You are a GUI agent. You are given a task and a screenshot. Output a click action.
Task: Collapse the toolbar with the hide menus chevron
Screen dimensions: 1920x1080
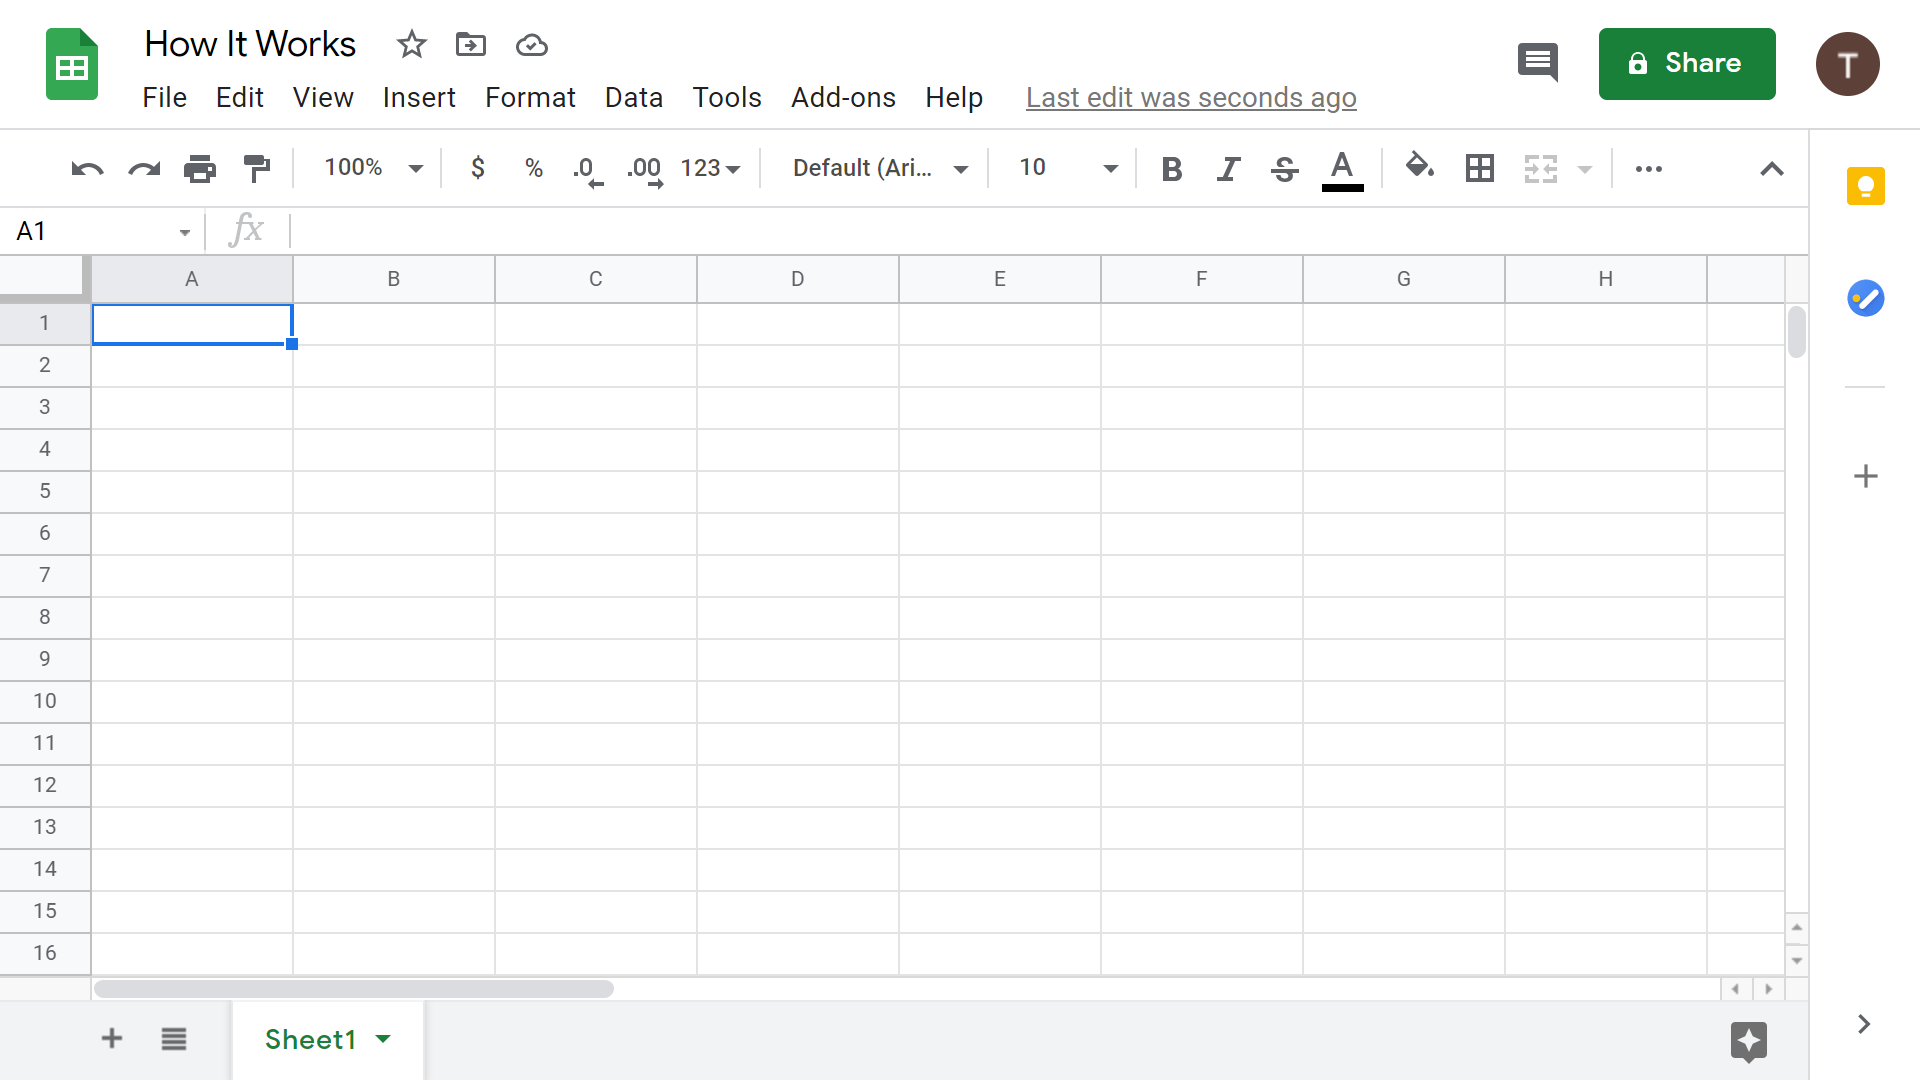pyautogui.click(x=1771, y=168)
